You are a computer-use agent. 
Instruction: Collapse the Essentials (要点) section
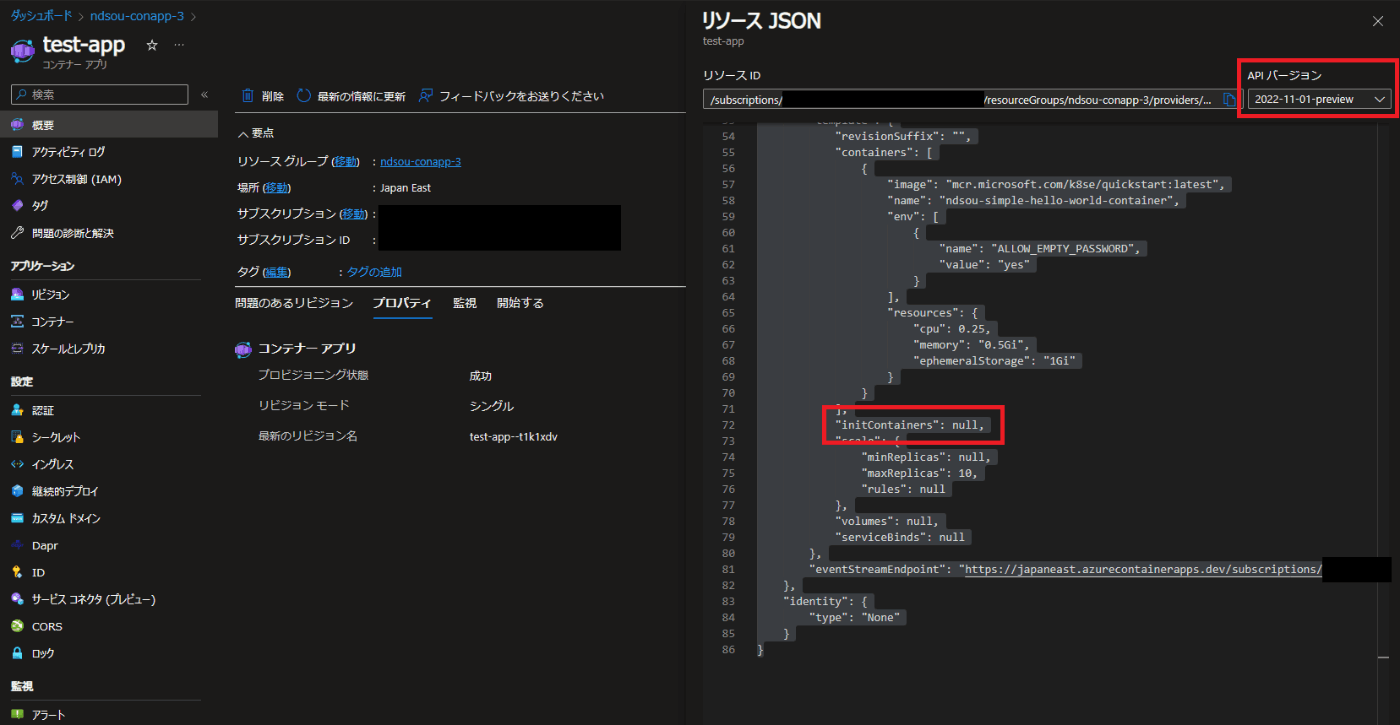[x=255, y=133]
